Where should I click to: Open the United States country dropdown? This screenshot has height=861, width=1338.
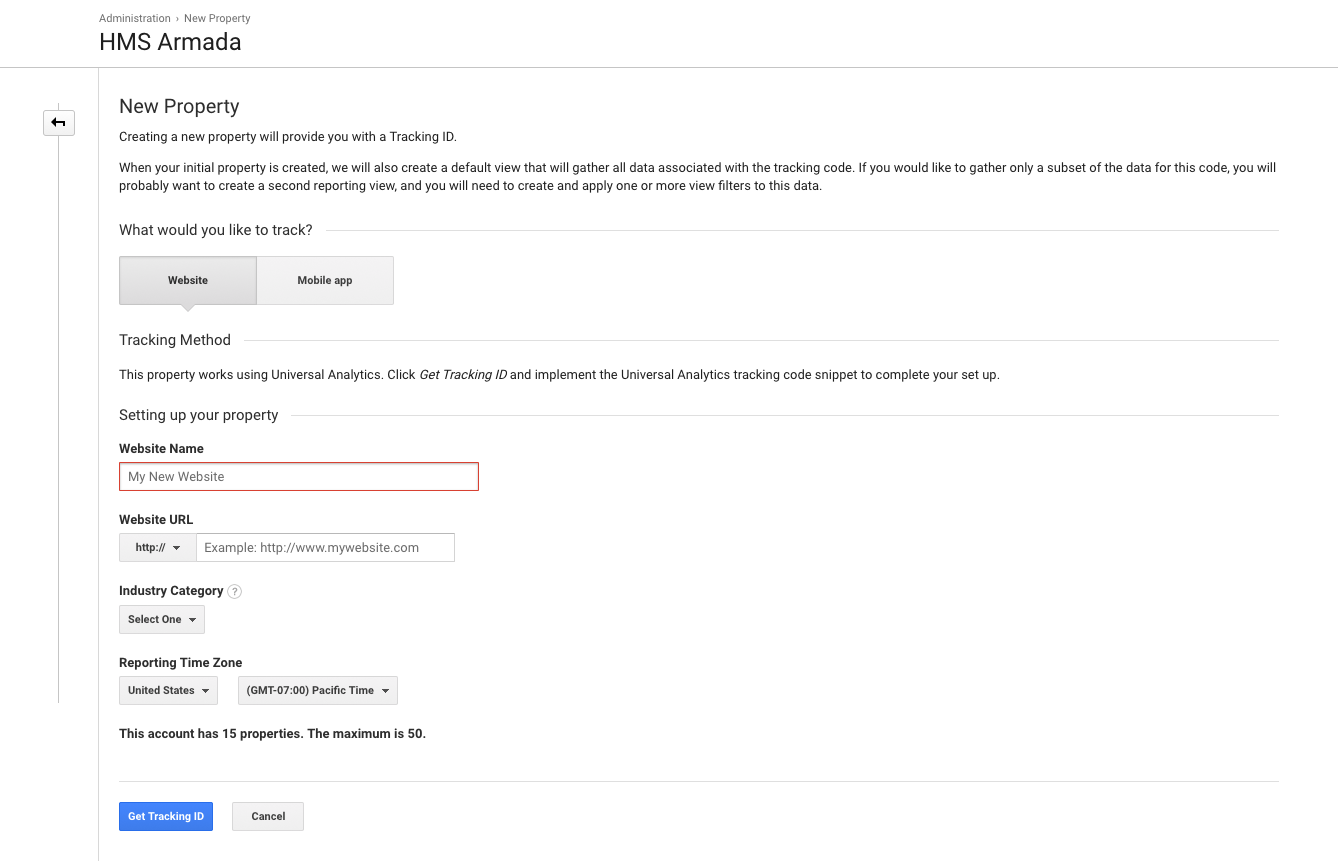coord(168,690)
